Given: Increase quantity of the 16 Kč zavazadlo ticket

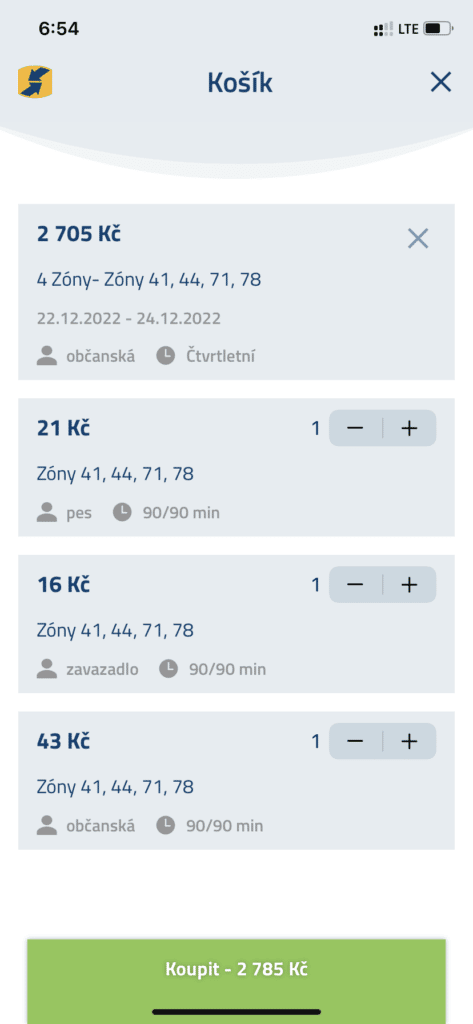Looking at the screenshot, I should [410, 584].
